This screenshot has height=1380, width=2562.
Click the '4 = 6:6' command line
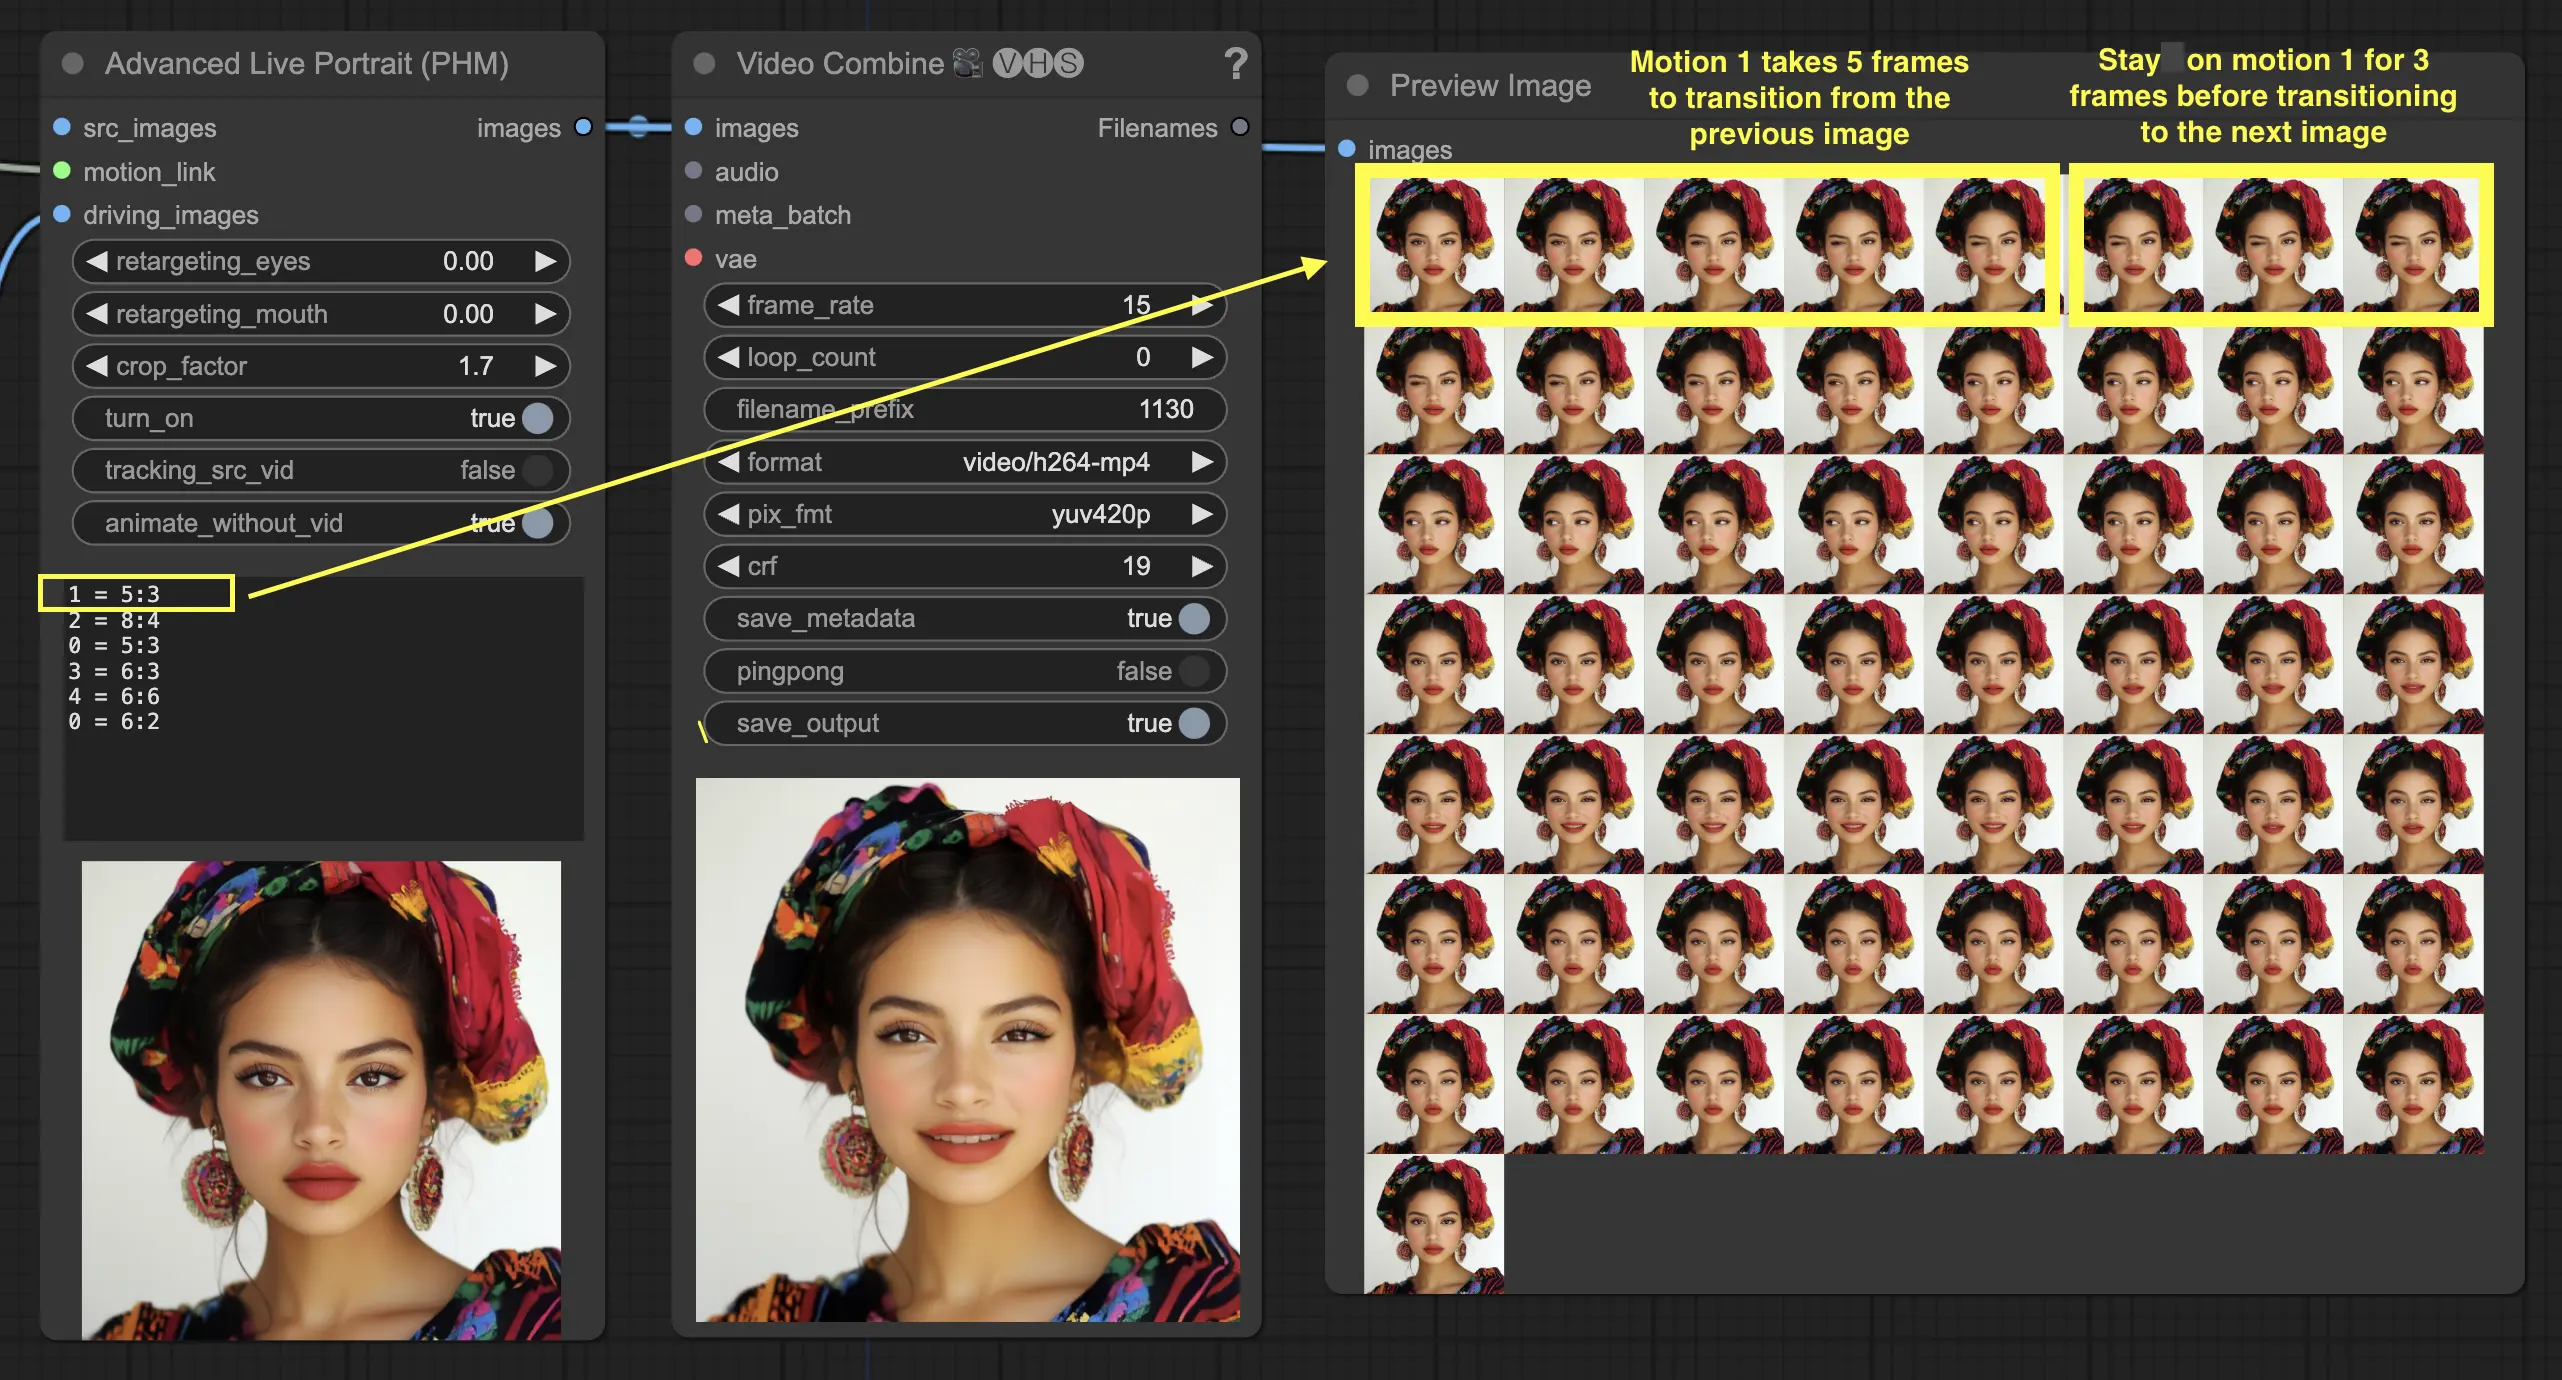[114, 696]
